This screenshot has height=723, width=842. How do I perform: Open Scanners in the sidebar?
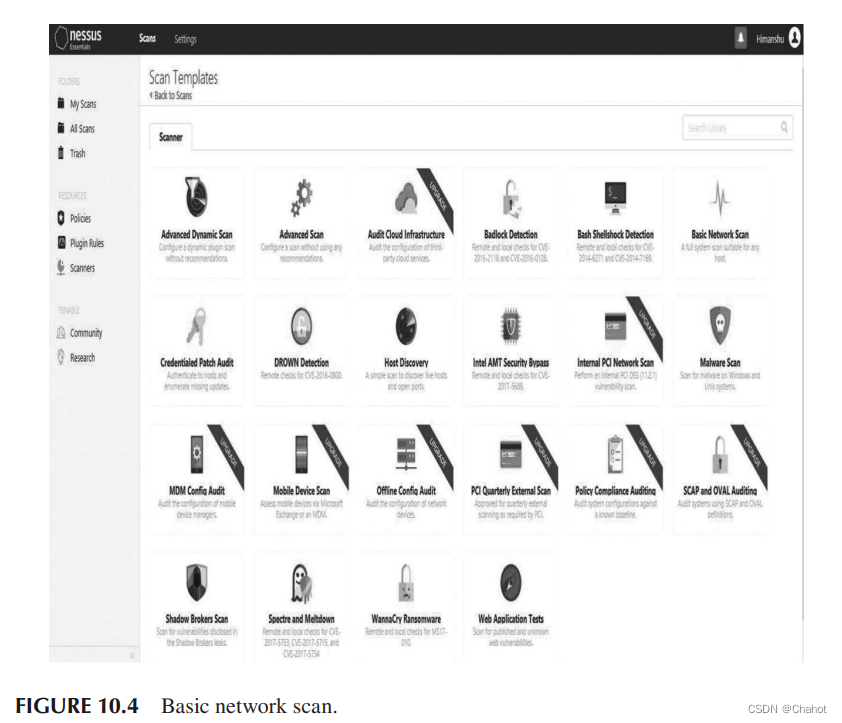(x=76, y=267)
